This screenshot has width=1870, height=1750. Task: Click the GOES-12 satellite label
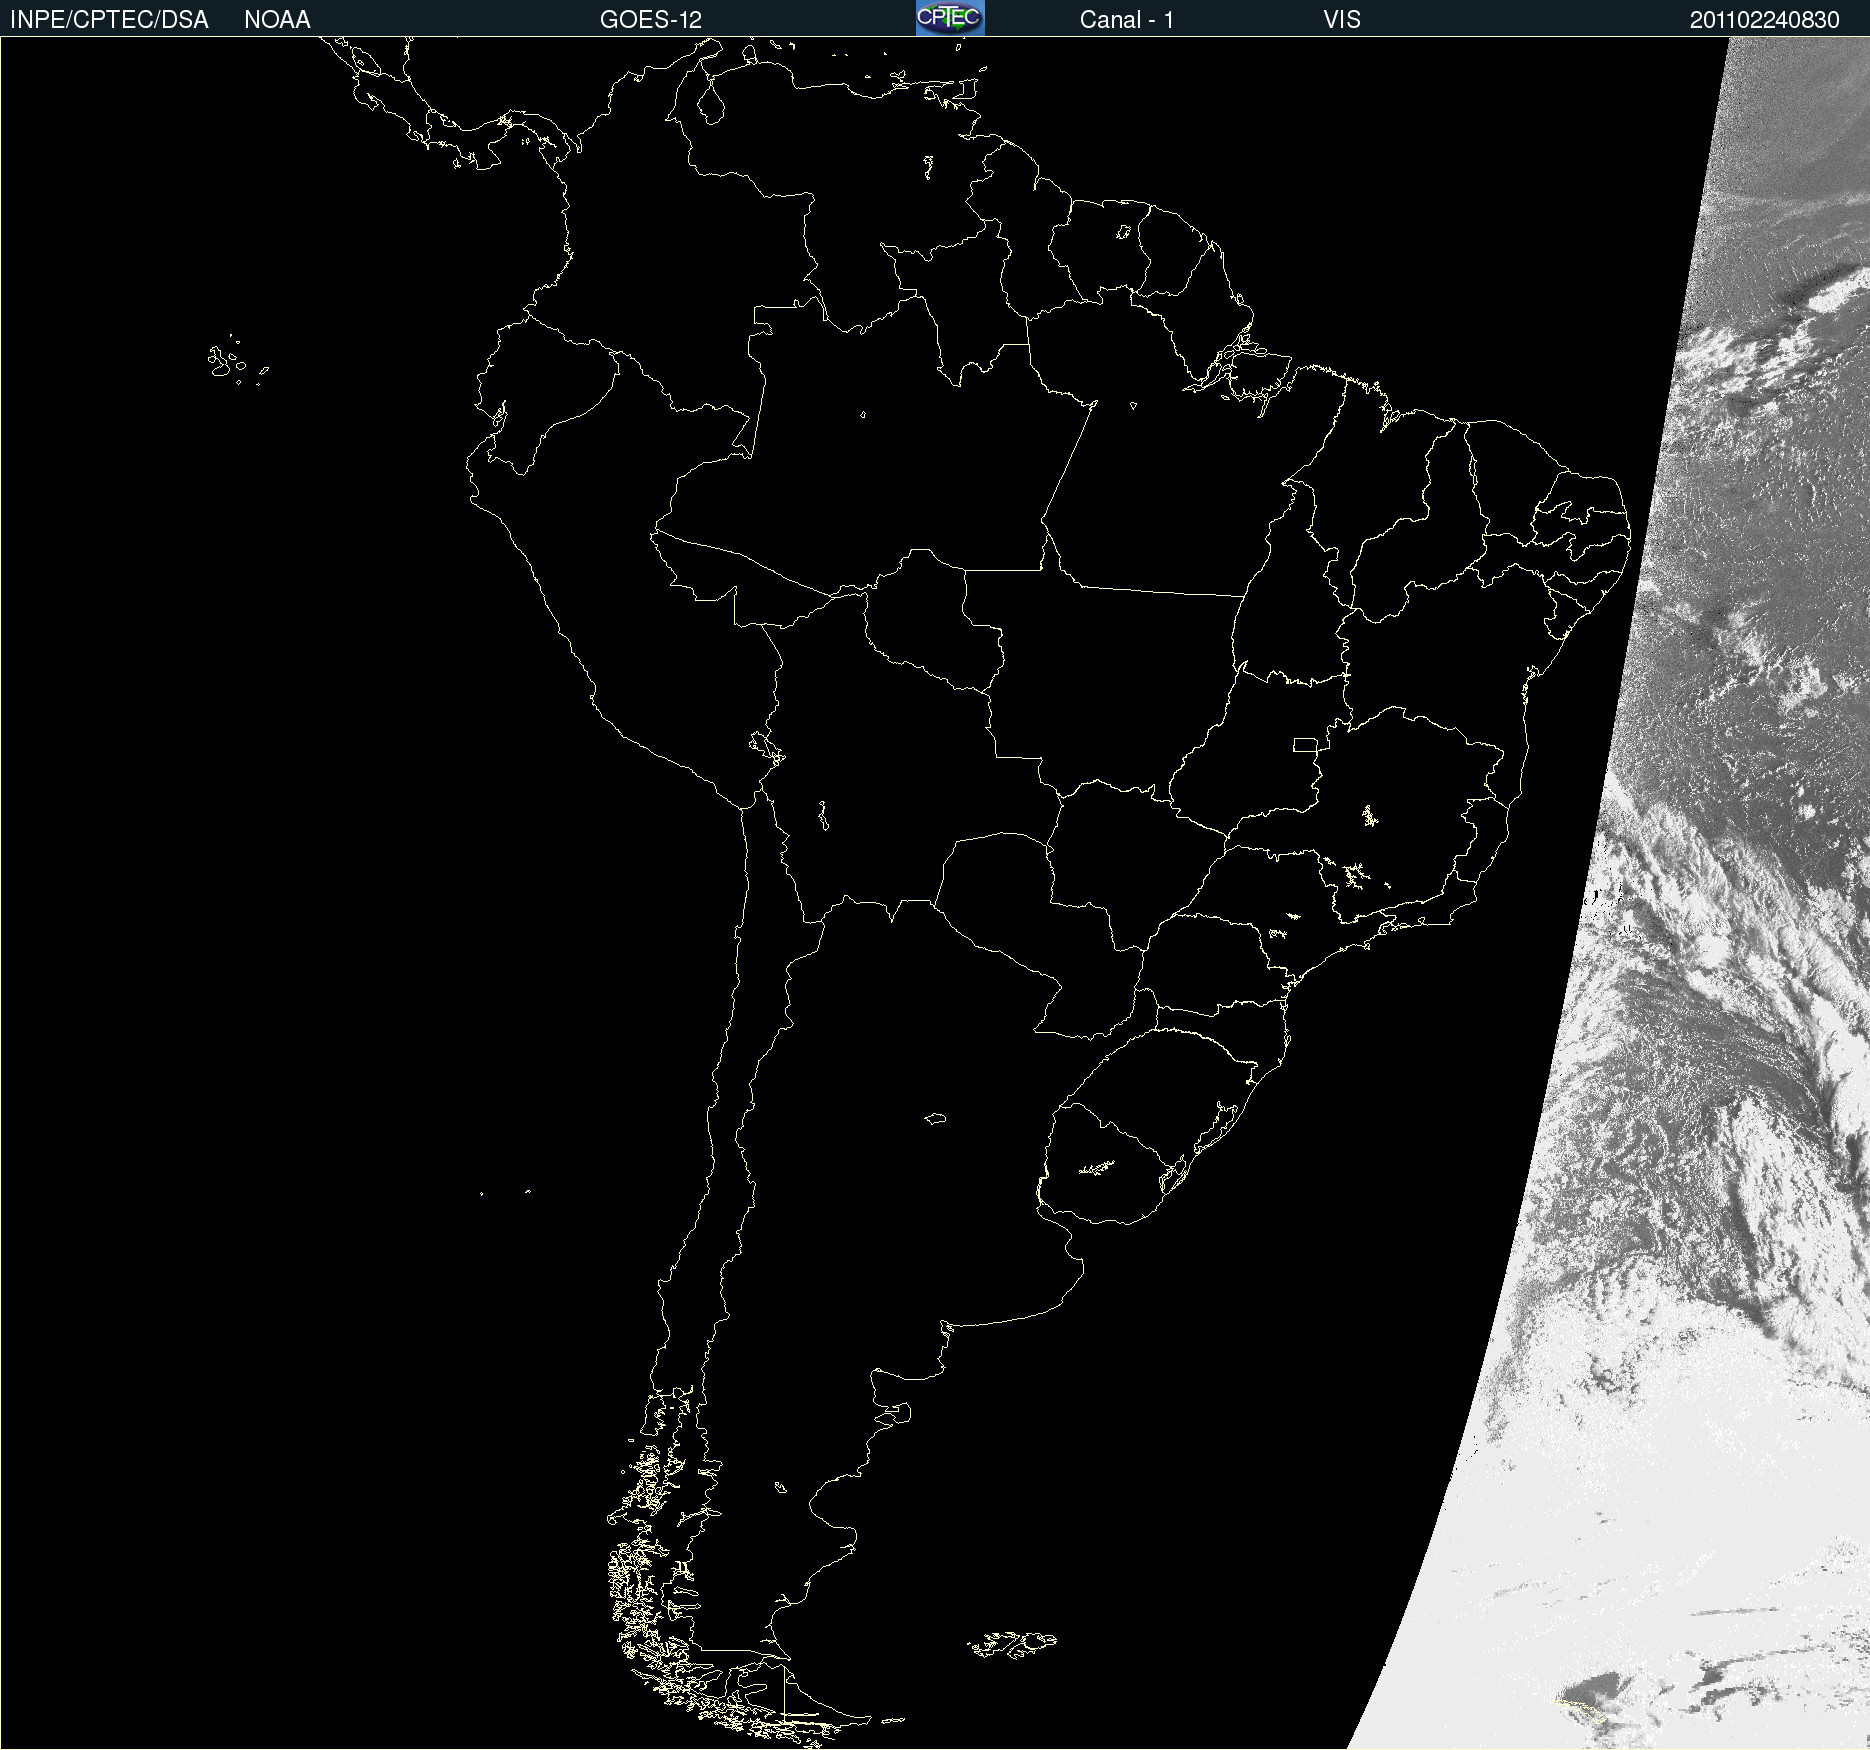(x=651, y=20)
